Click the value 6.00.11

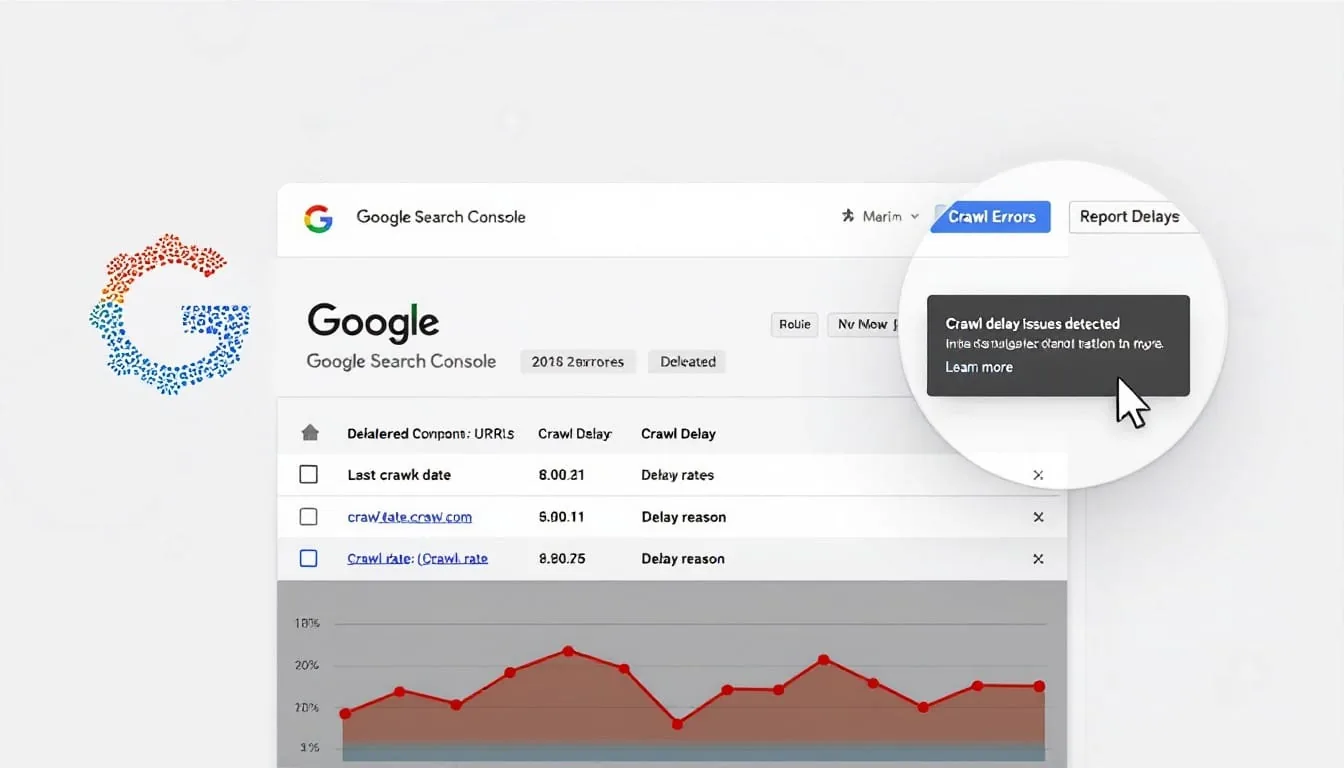[561, 517]
